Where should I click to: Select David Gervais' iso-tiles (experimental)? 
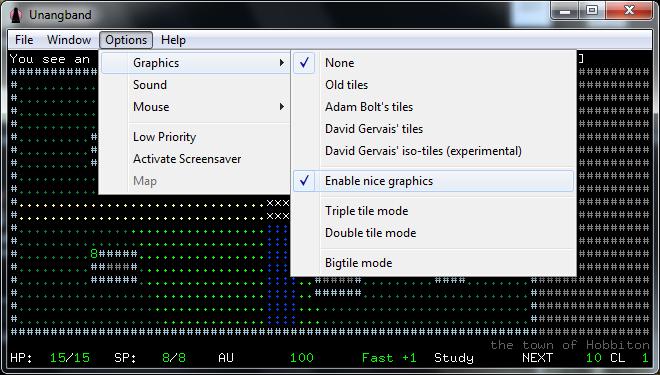434,151
